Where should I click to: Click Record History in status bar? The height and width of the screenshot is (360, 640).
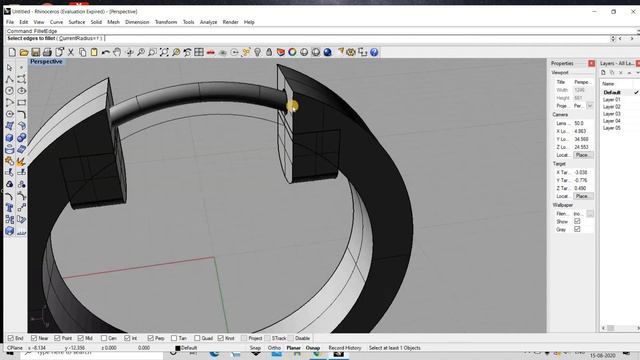[x=345, y=348]
